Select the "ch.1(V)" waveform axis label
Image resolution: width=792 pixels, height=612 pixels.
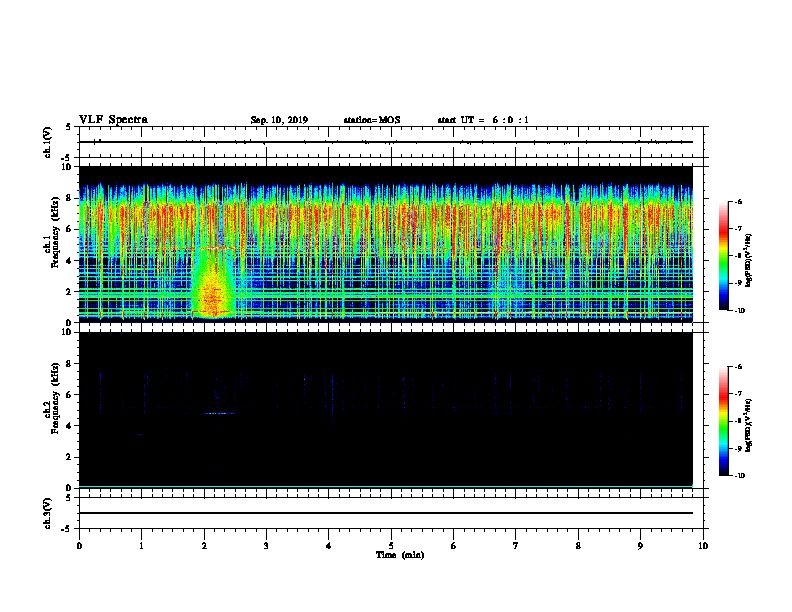(48, 142)
